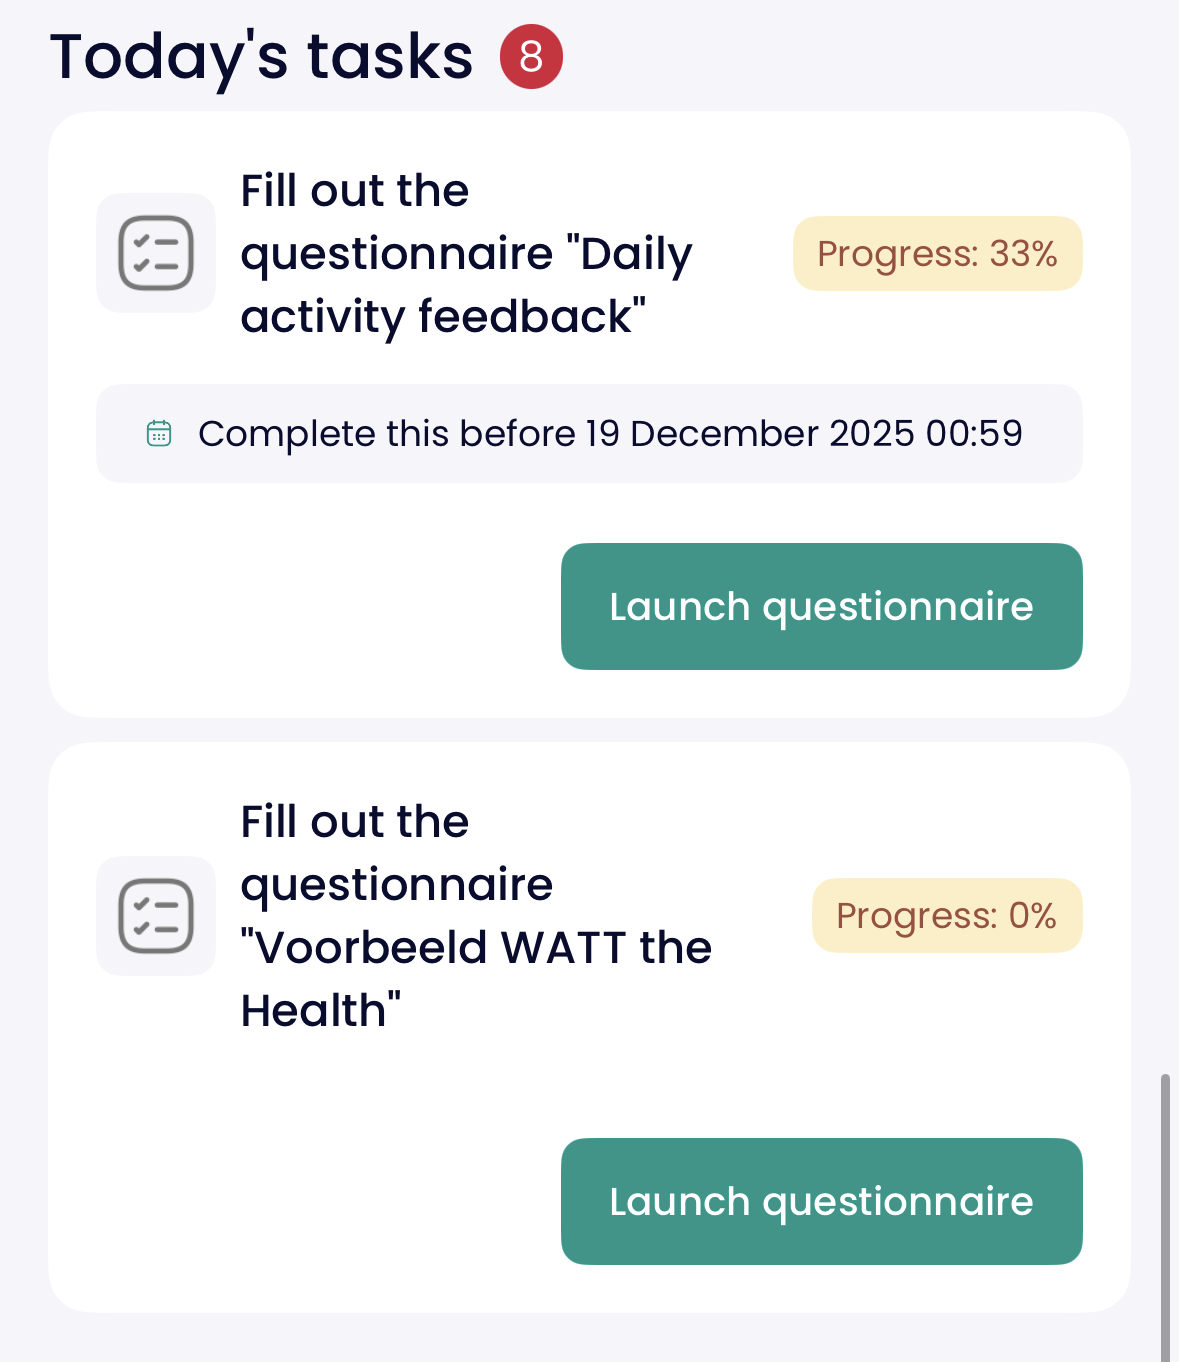Launch the Voorbeeld WATT the Health questionnaire

[x=821, y=1201]
